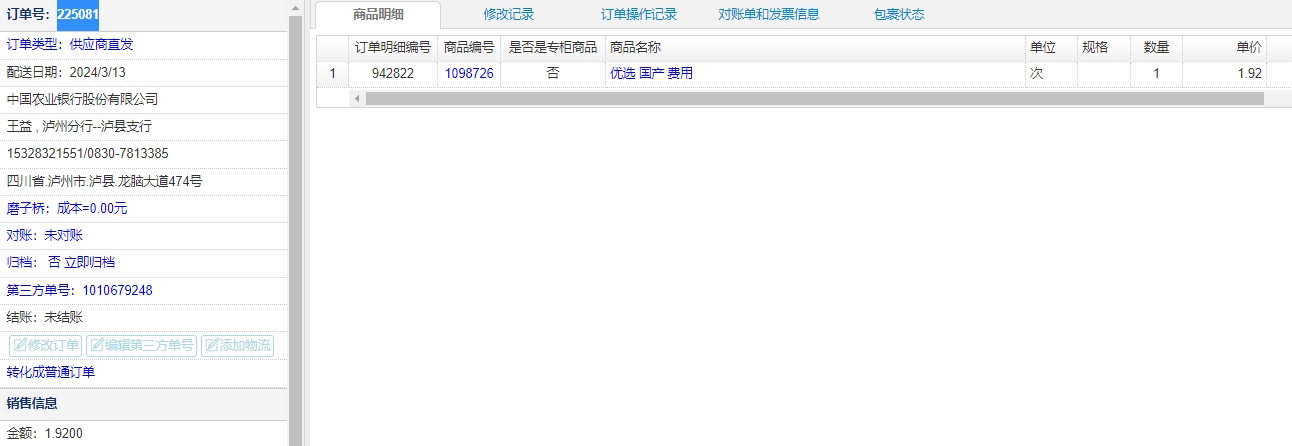The width and height of the screenshot is (1292, 446).
Task: Click the 添加物流 button
Action: tap(237, 346)
